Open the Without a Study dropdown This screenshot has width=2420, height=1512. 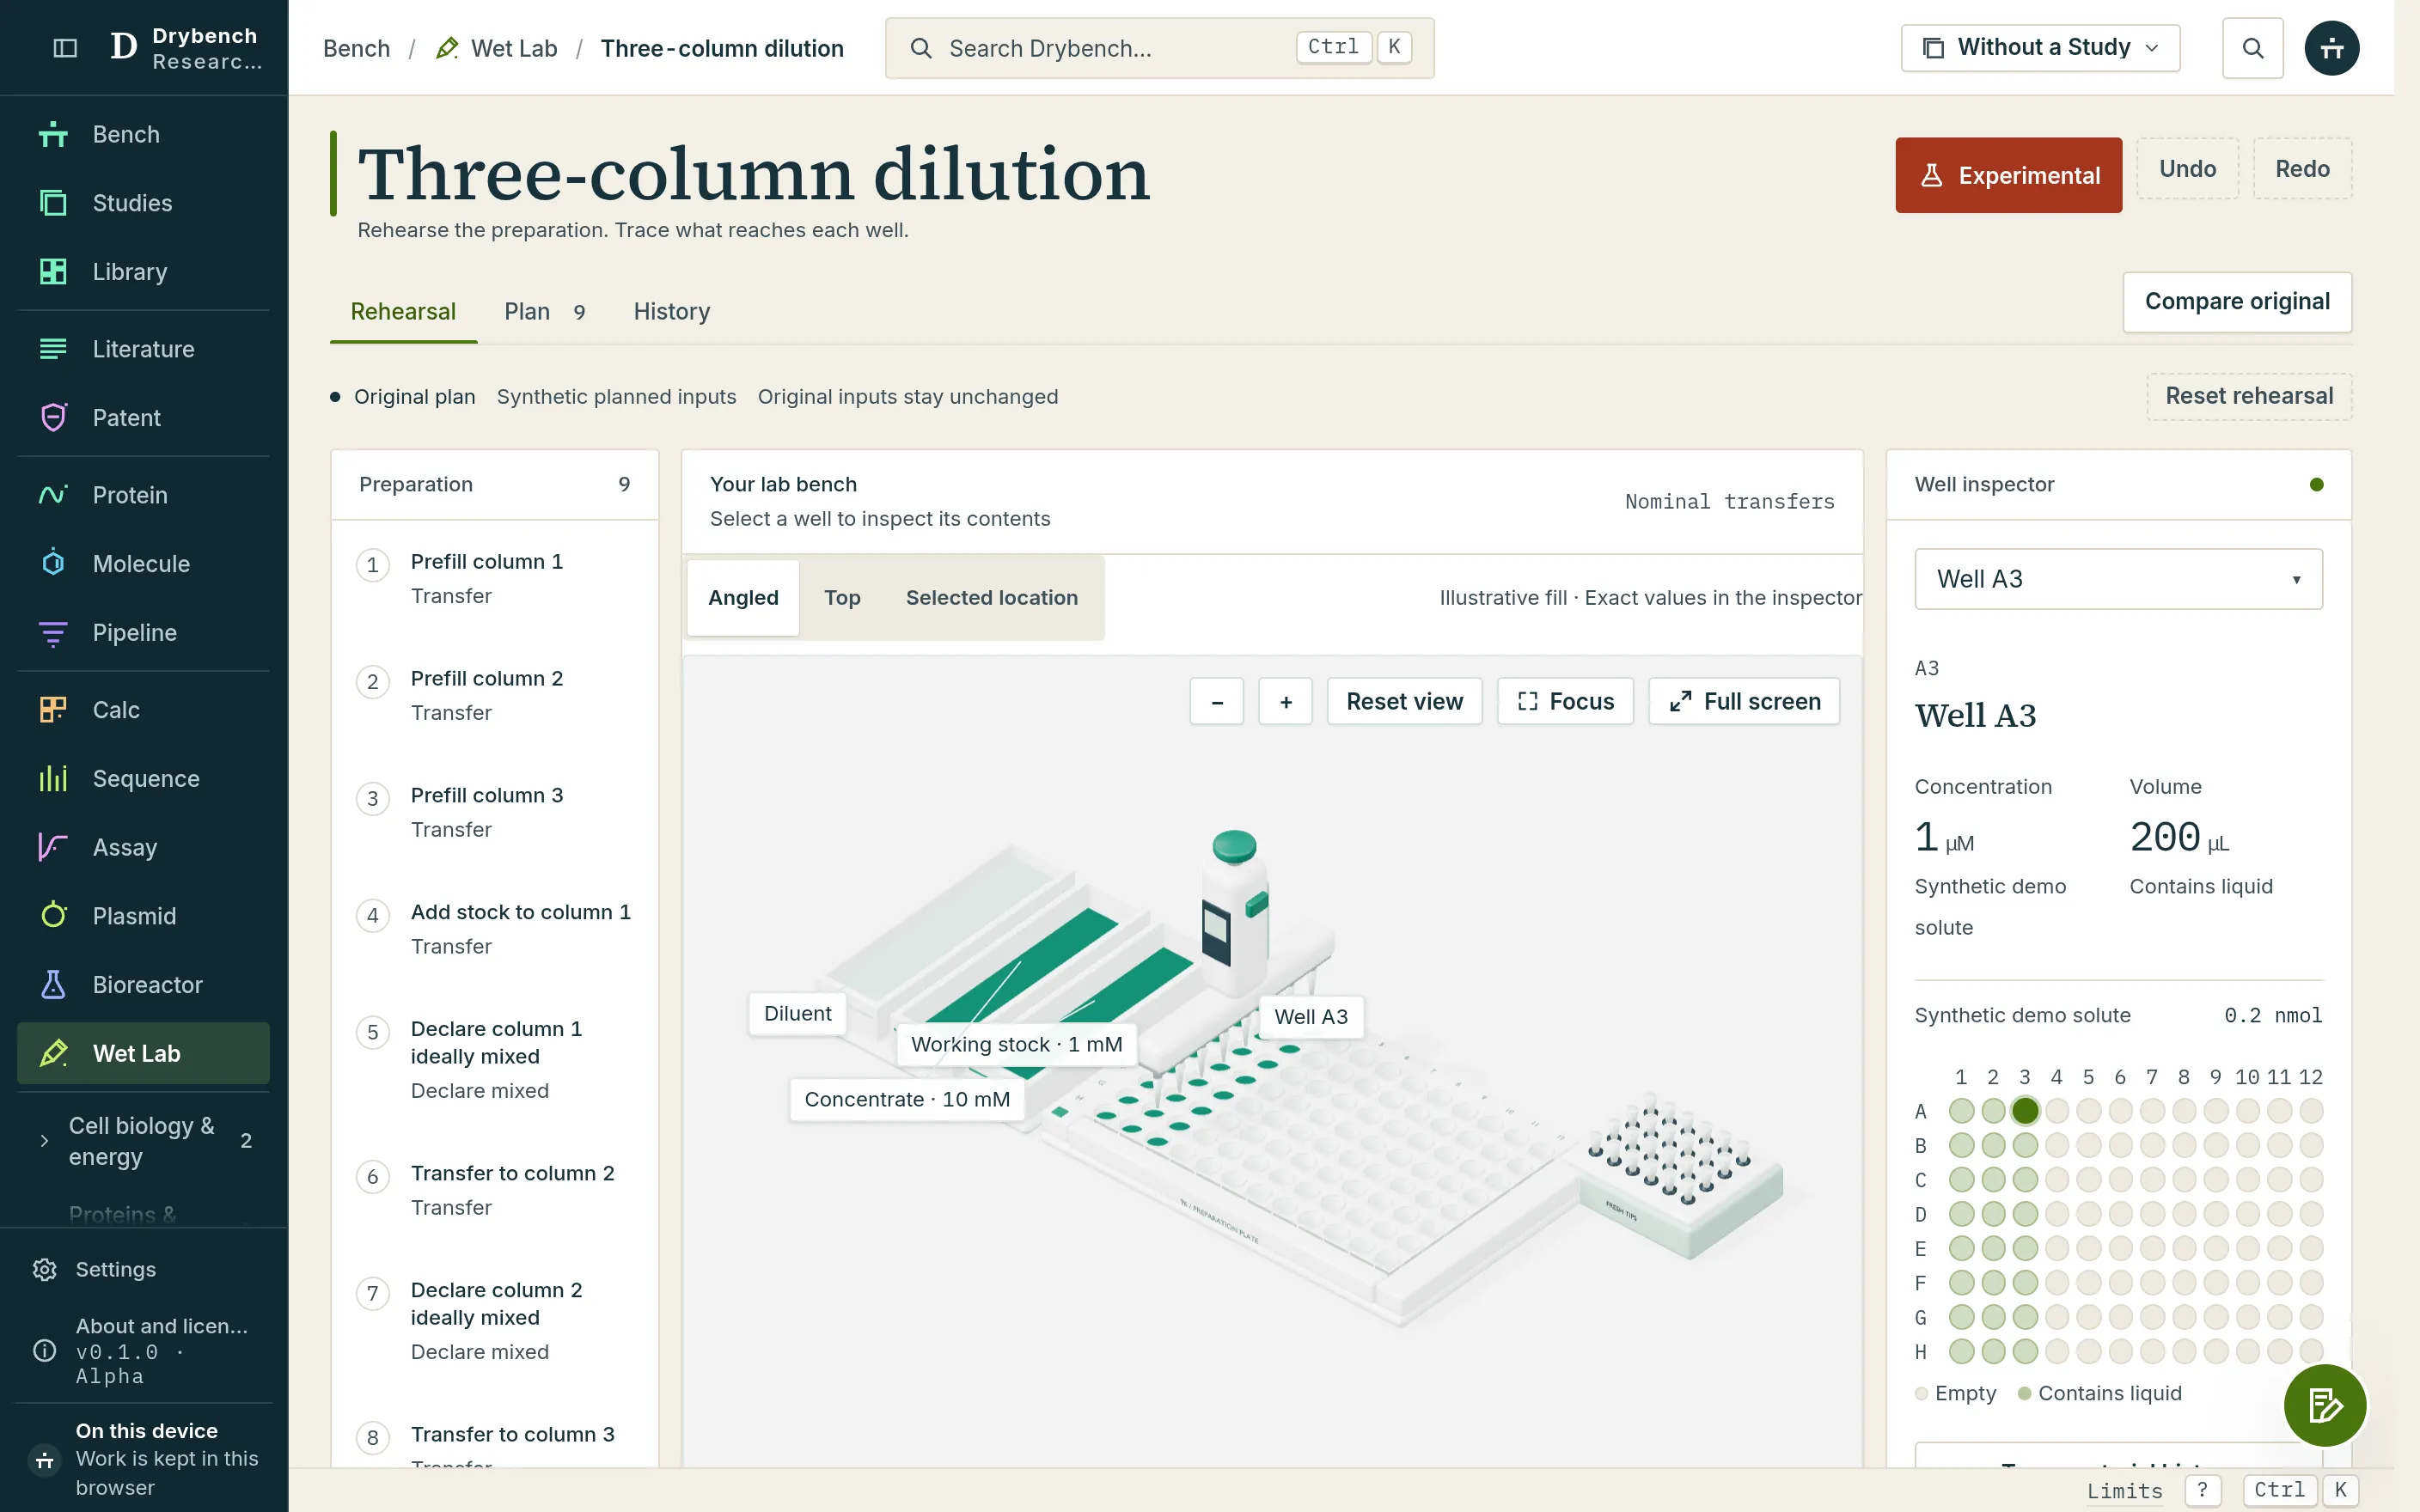pyautogui.click(x=2040, y=48)
